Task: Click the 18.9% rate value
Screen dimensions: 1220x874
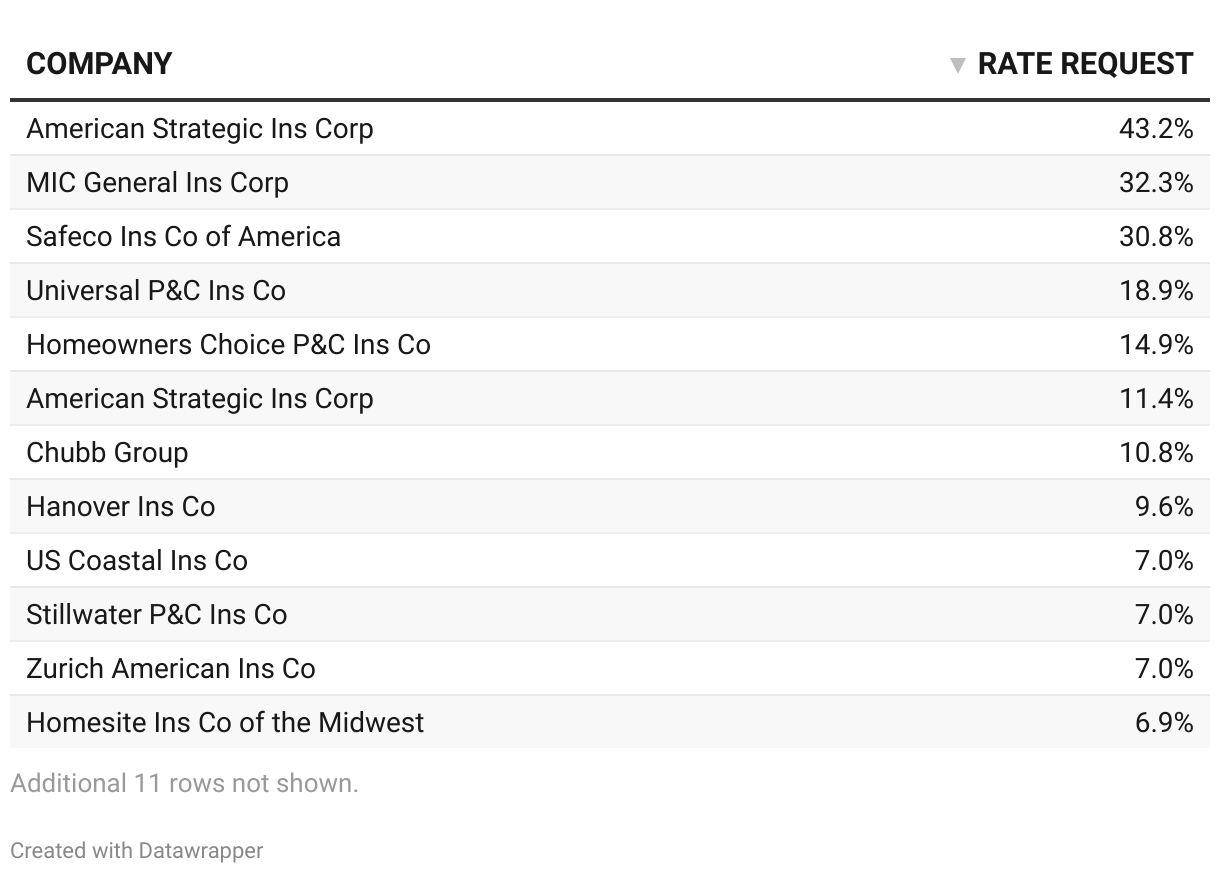Action: coord(1156,291)
